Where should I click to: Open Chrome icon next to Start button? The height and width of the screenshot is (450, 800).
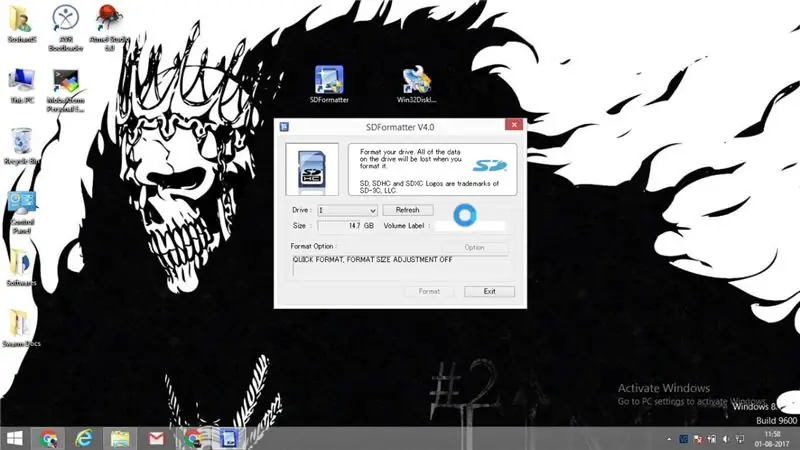(x=49, y=438)
